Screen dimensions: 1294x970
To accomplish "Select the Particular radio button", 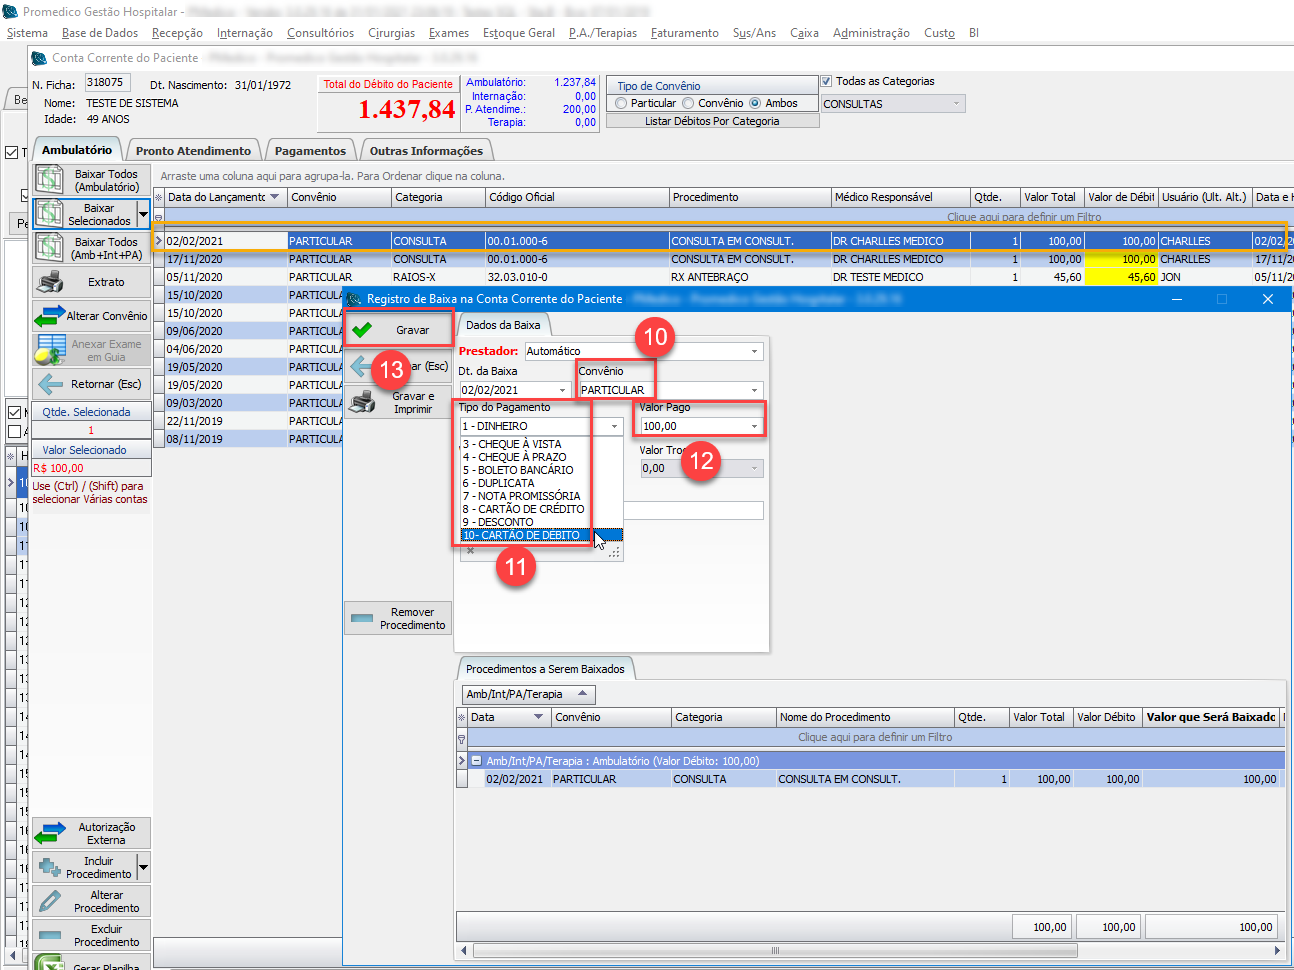I will [622, 103].
